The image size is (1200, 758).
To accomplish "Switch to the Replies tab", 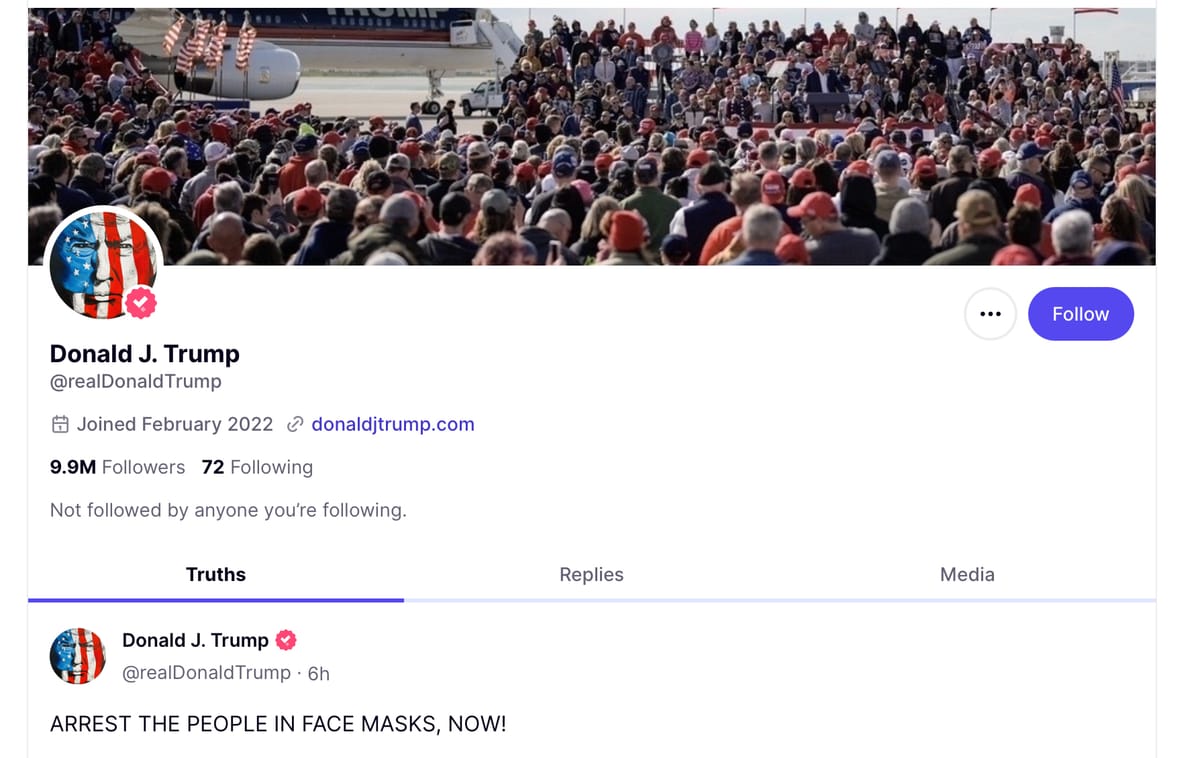I will [x=591, y=574].
